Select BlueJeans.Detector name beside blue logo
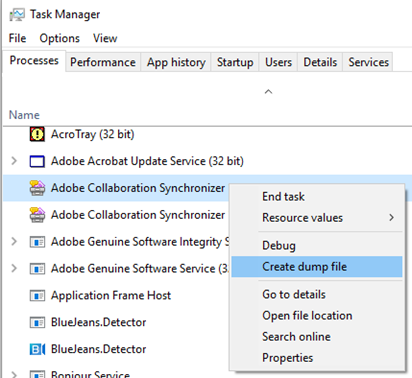412x378 pixels. click(98, 349)
